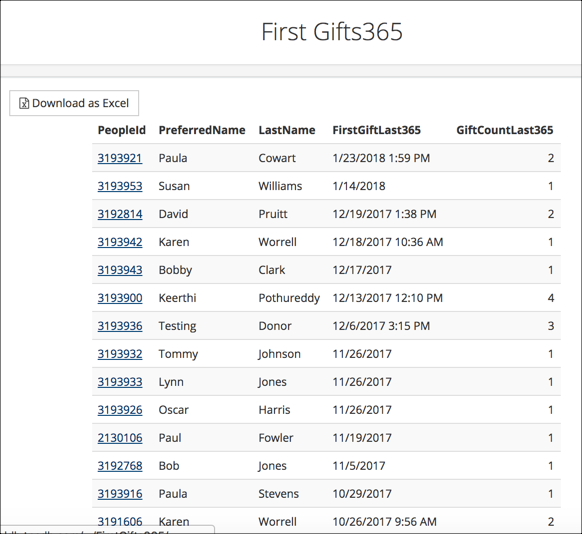Open PeopleId 2130106 for Paul Fowler

tap(120, 438)
